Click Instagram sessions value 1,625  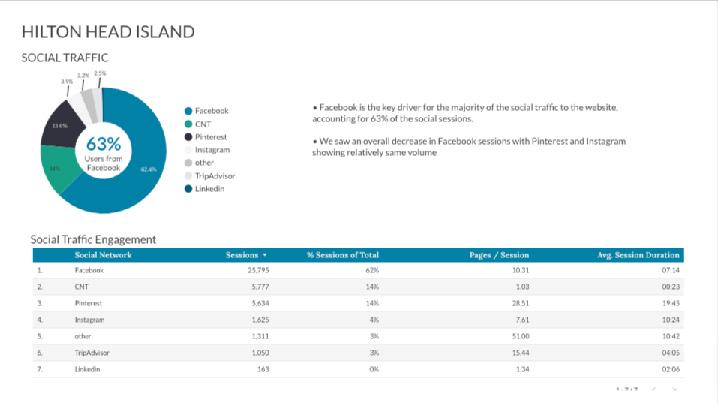pyautogui.click(x=260, y=320)
